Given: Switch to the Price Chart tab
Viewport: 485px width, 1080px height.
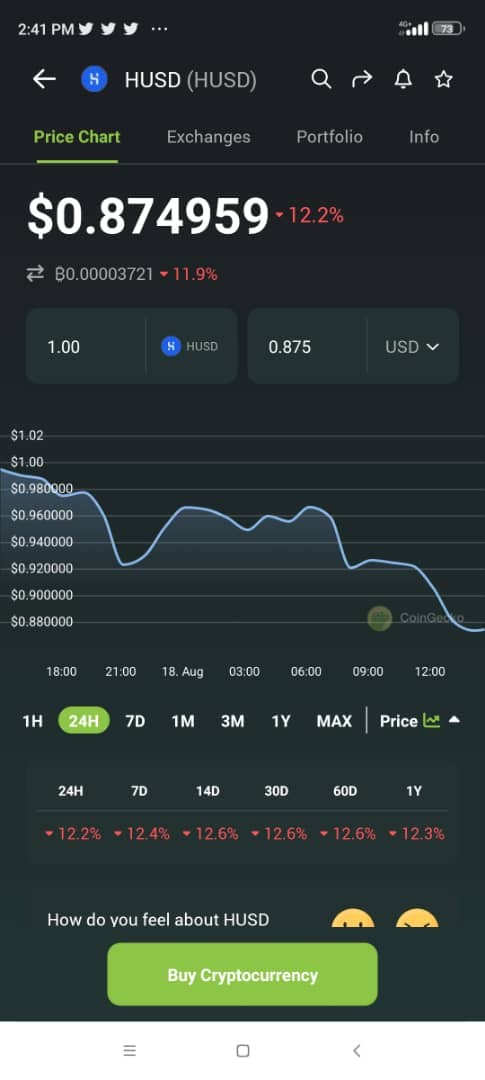Looking at the screenshot, I should coord(77,137).
